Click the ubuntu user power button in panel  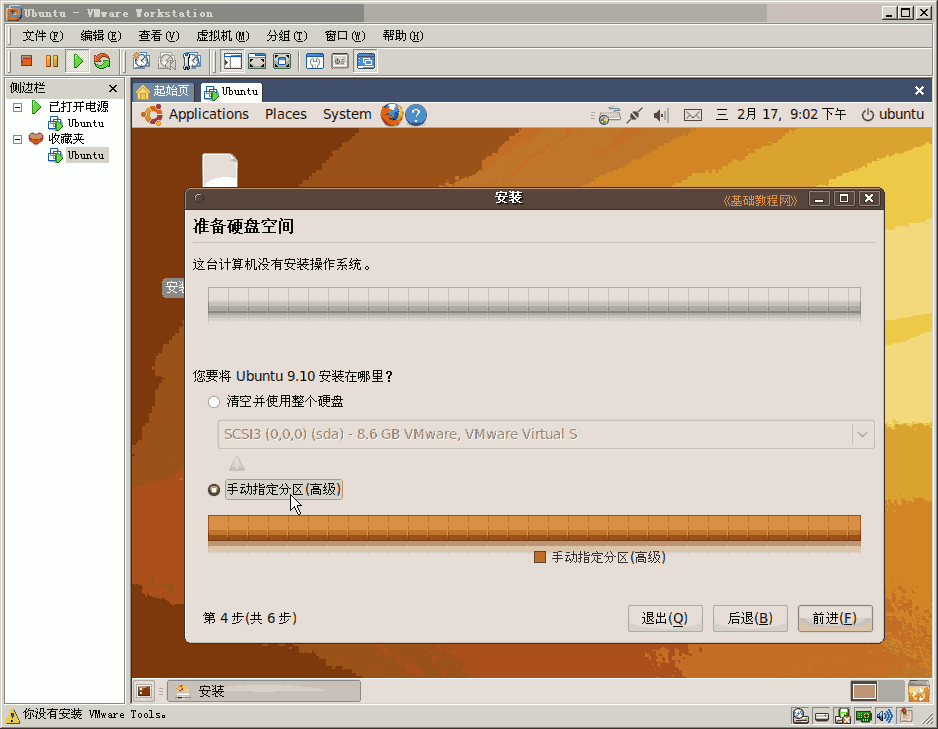pyautogui.click(x=893, y=114)
